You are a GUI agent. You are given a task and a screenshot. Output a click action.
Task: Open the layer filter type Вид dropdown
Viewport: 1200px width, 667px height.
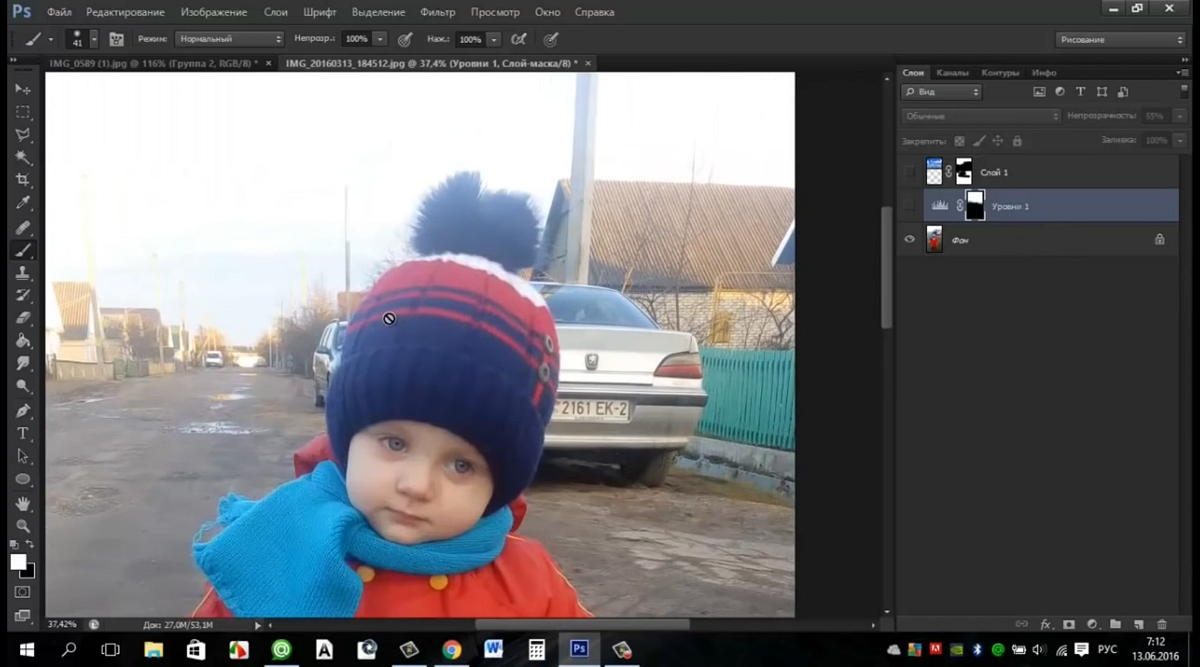pos(941,92)
